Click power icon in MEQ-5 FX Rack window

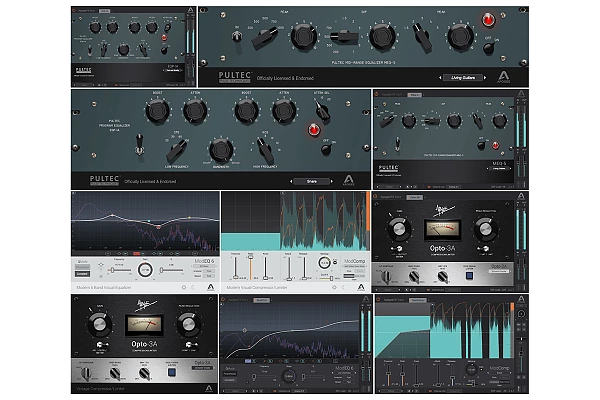click(376, 94)
